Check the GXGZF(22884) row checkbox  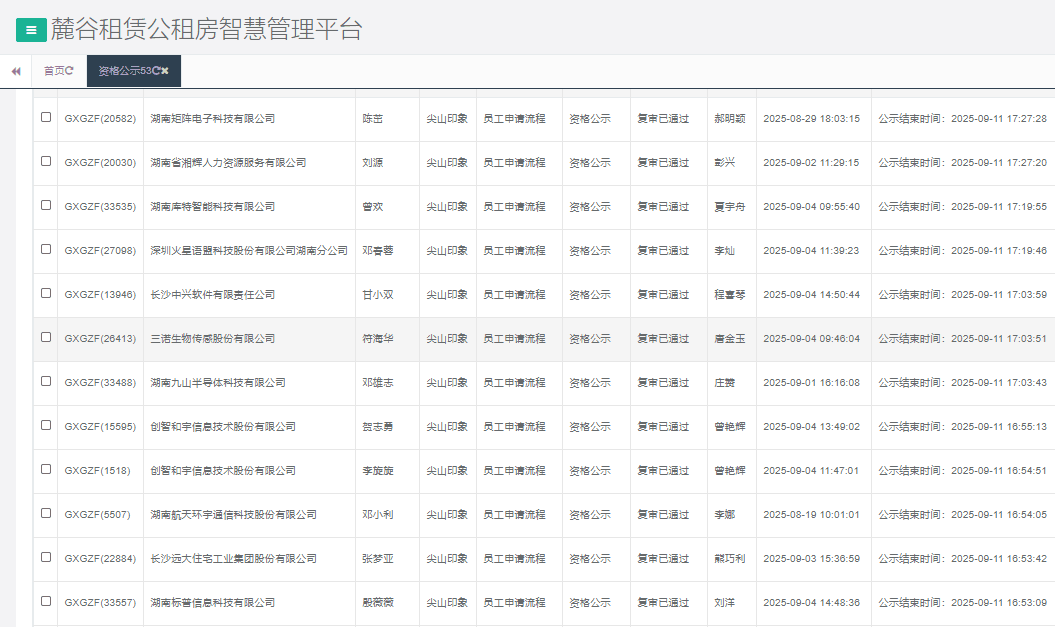[46, 557]
